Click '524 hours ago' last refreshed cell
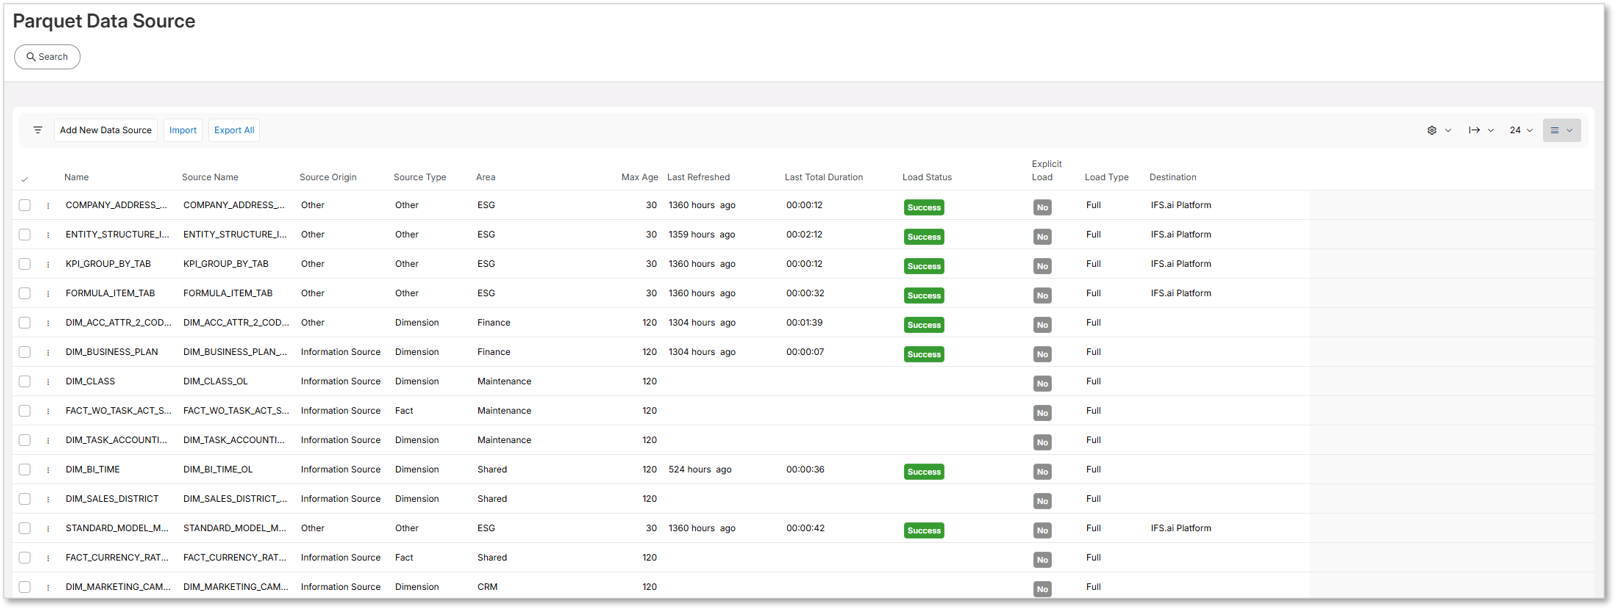This screenshot has width=1615, height=609. tap(700, 469)
